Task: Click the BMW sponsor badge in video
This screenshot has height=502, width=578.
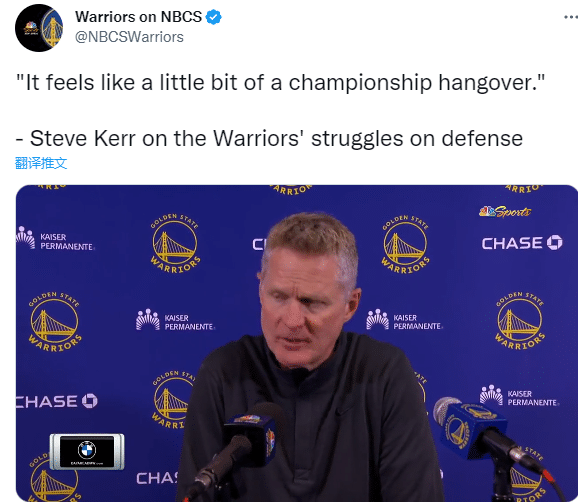Action: point(87,452)
